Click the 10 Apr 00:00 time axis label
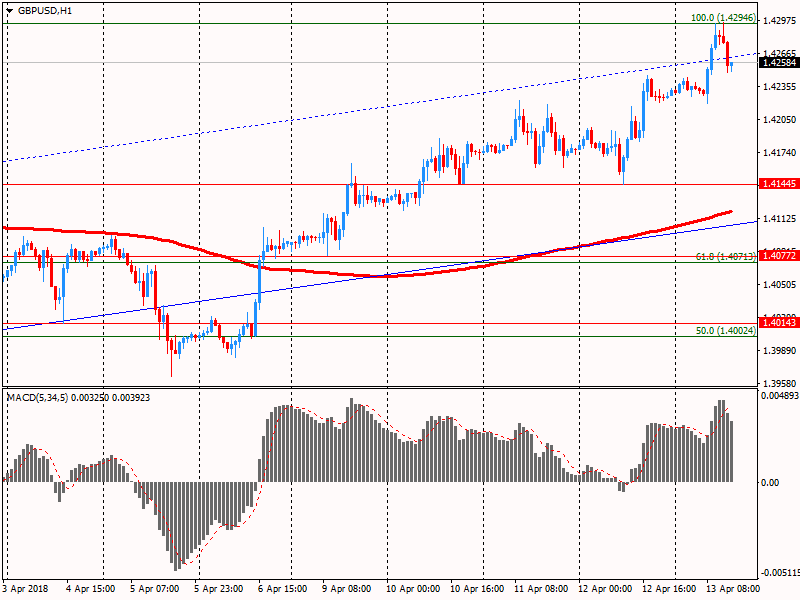Image resolution: width=800 pixels, height=600 pixels. [x=413, y=589]
